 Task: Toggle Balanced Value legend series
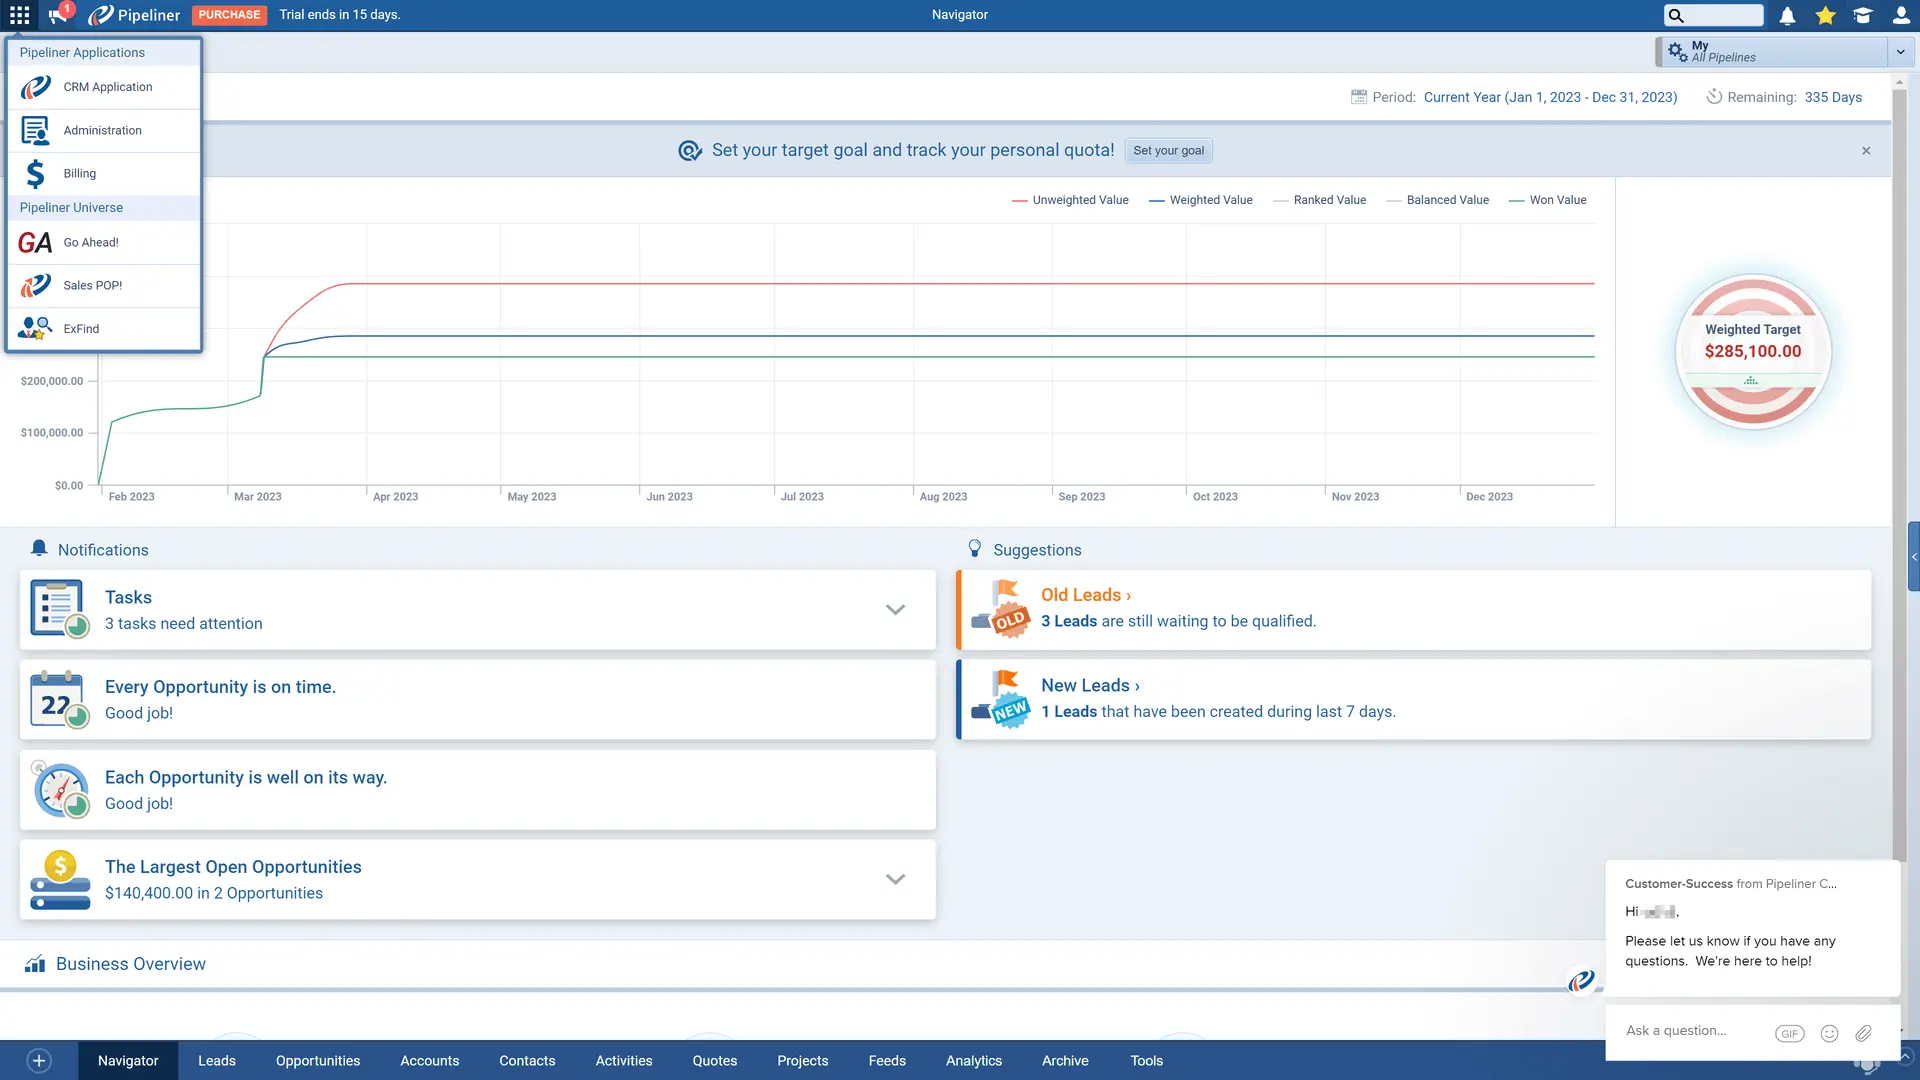[1438, 200]
